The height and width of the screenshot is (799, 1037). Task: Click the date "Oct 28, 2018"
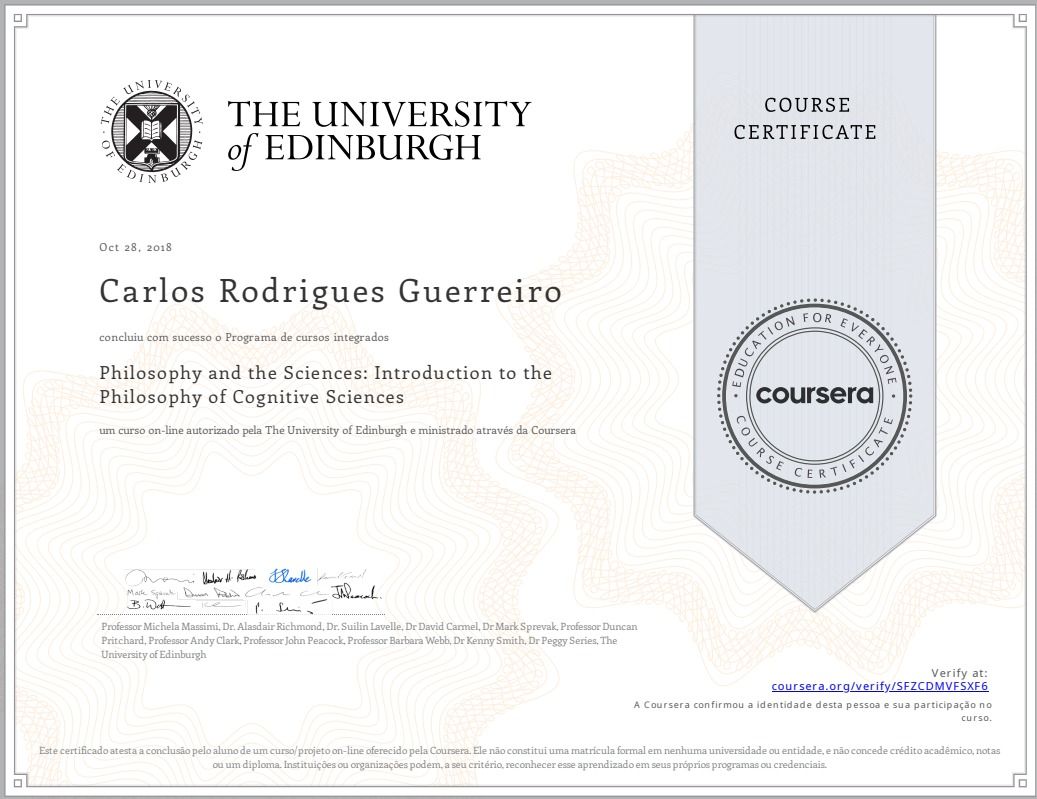tap(136, 247)
